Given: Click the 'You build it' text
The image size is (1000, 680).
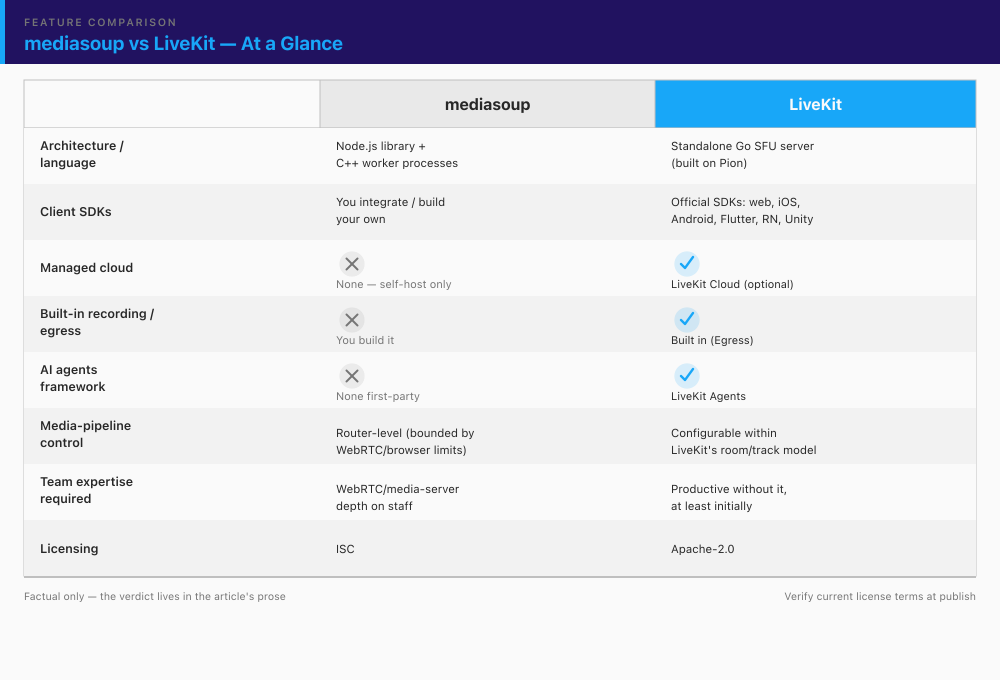Looking at the screenshot, I should click(365, 341).
